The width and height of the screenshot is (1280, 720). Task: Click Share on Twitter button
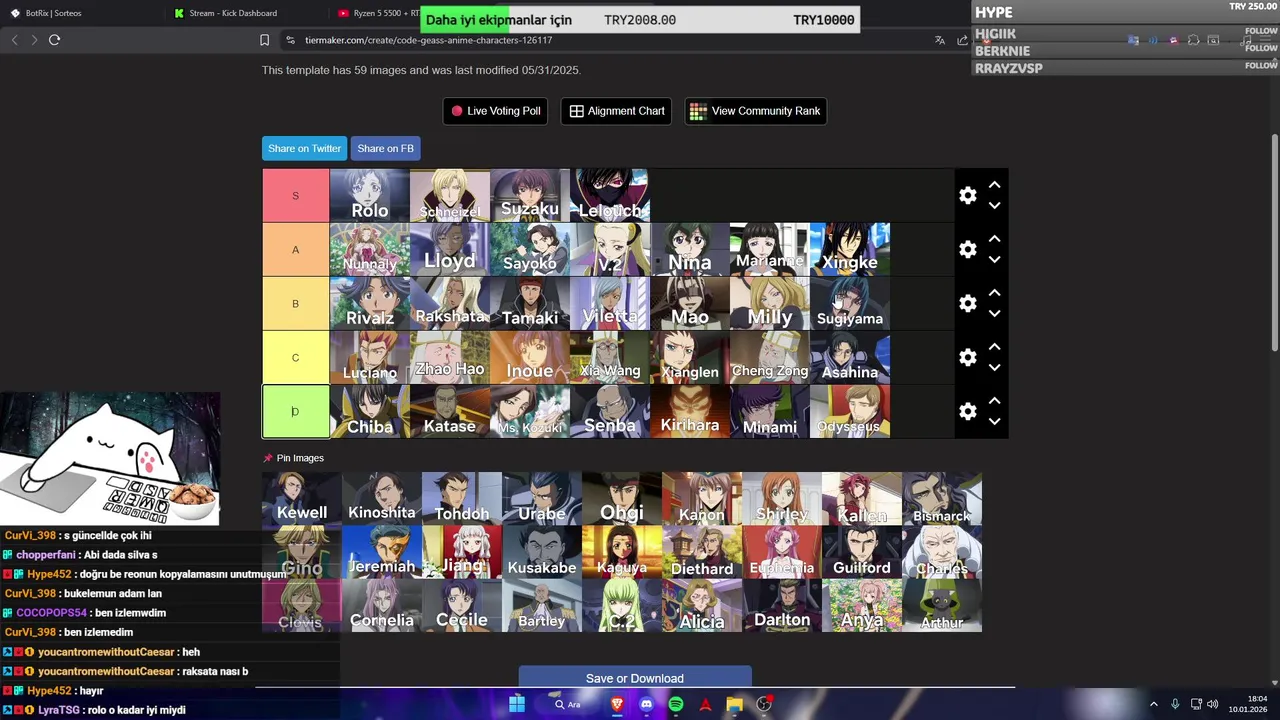click(304, 148)
